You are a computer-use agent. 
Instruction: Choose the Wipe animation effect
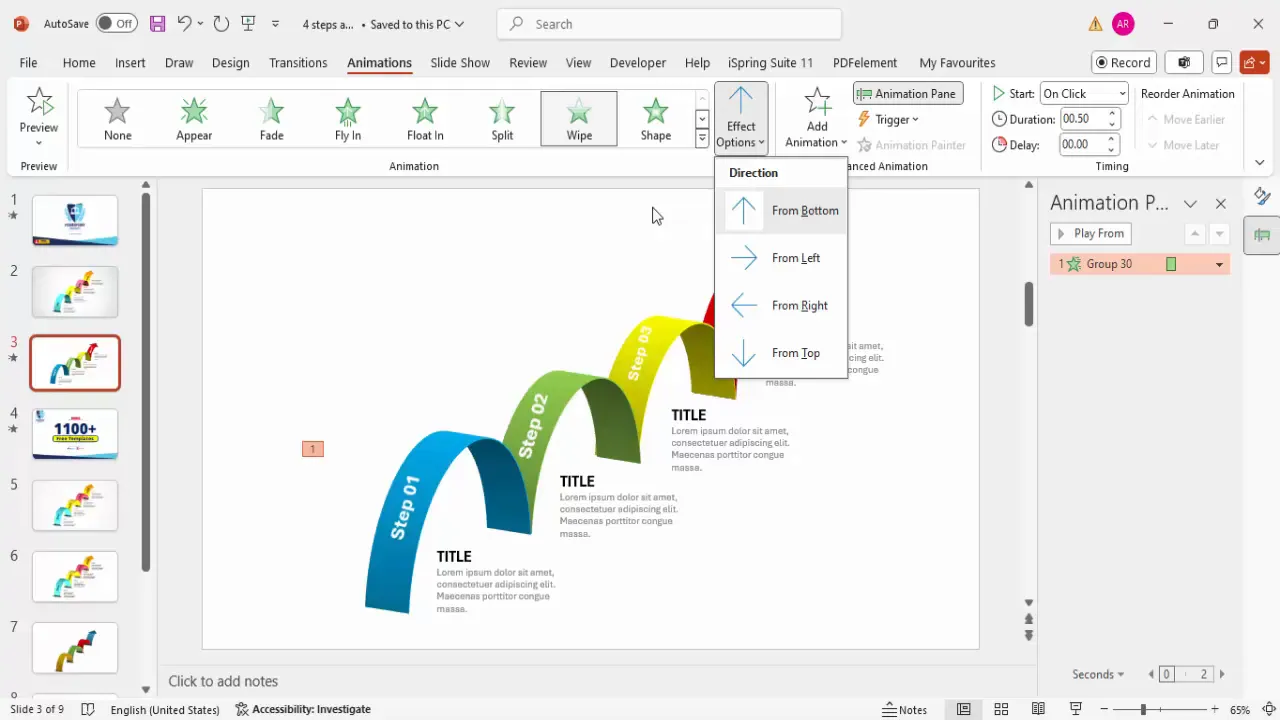coord(579,119)
